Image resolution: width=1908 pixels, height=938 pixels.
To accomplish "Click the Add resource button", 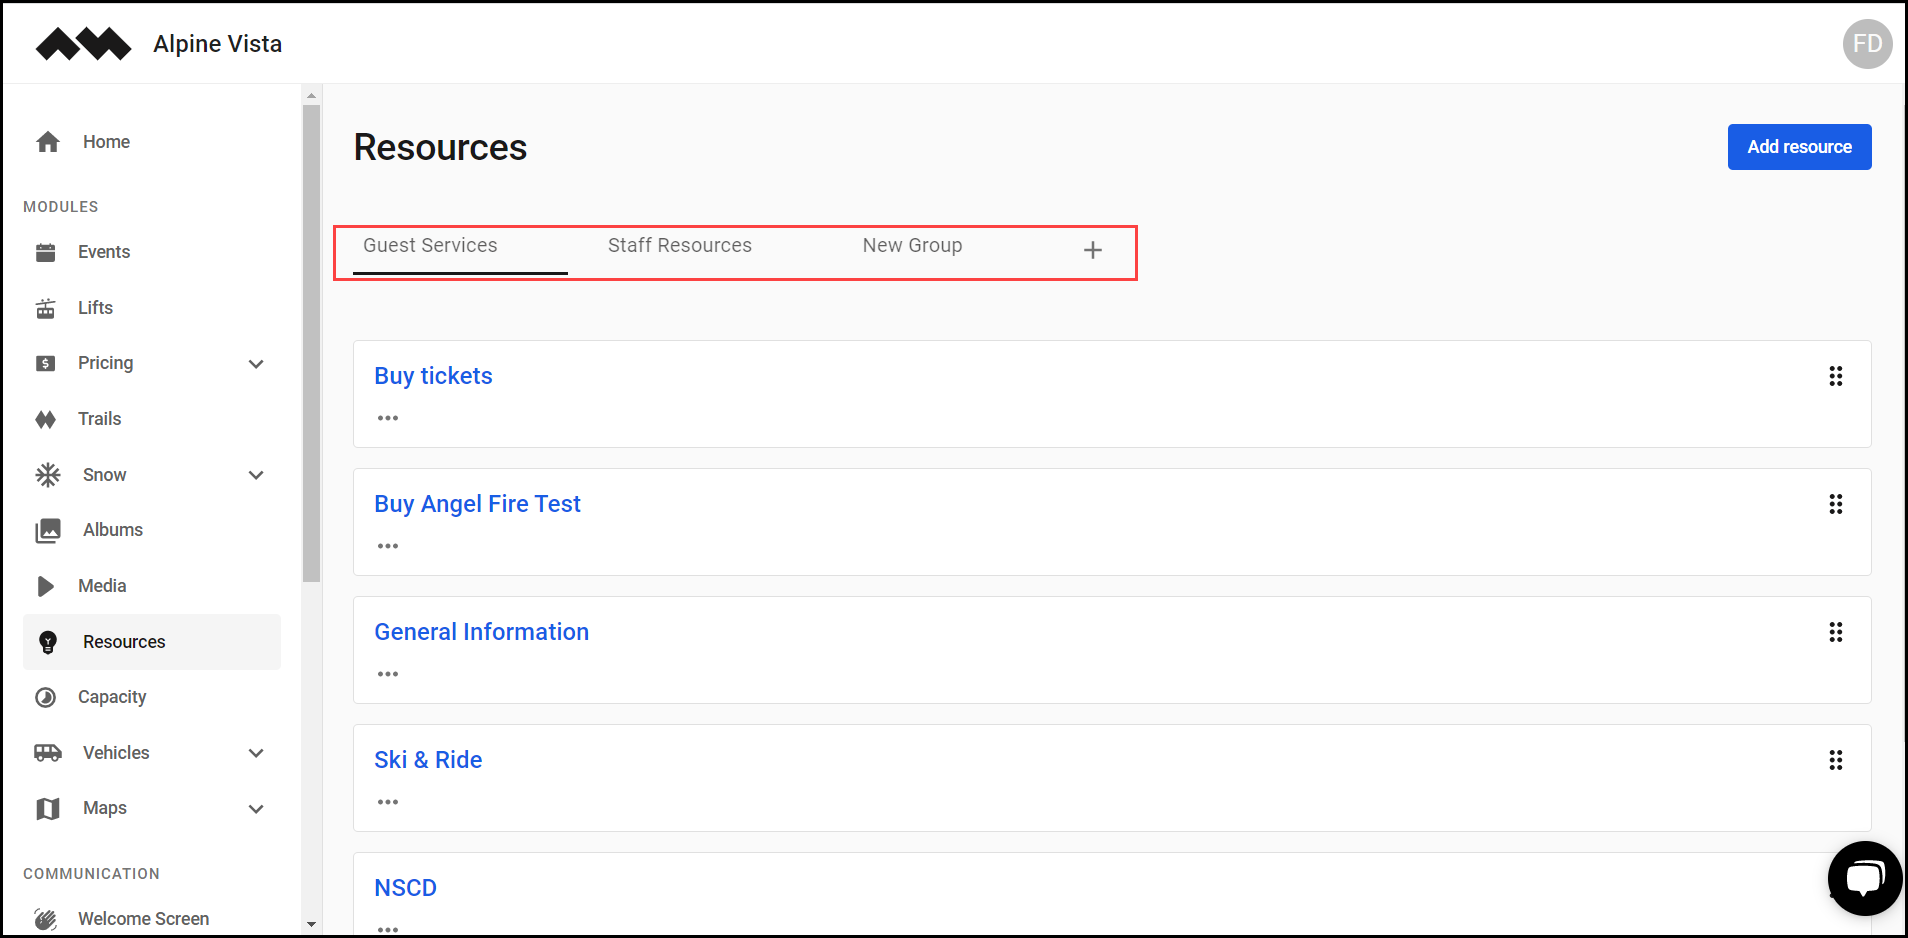I will [x=1798, y=147].
